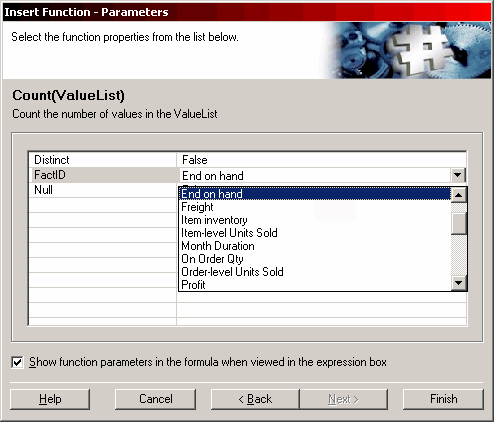Select Month Duration from the list
The height and width of the screenshot is (422, 494).
(315, 246)
